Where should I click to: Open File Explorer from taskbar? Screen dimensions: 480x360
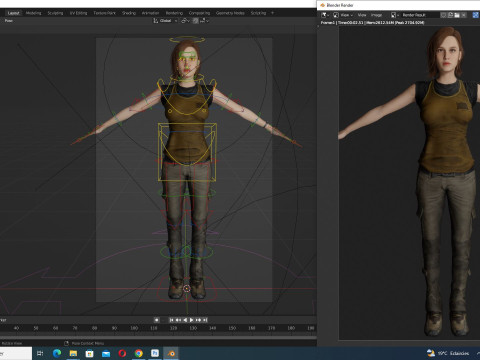coord(73,353)
